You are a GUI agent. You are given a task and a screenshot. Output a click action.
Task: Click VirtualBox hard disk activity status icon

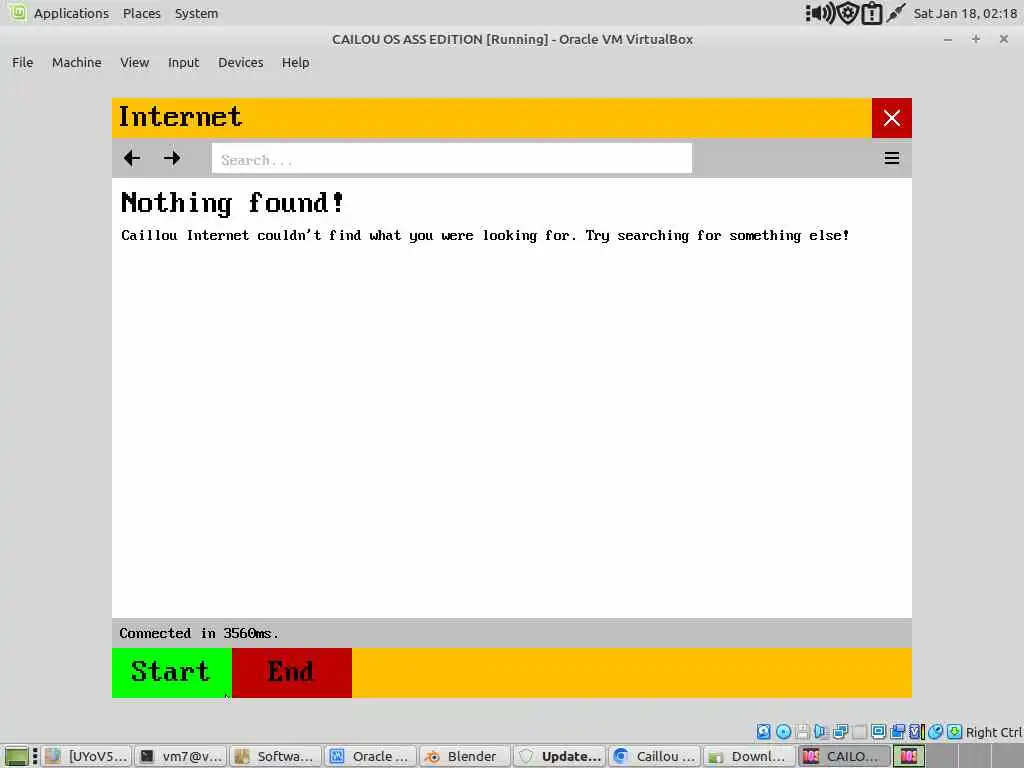[x=763, y=731]
